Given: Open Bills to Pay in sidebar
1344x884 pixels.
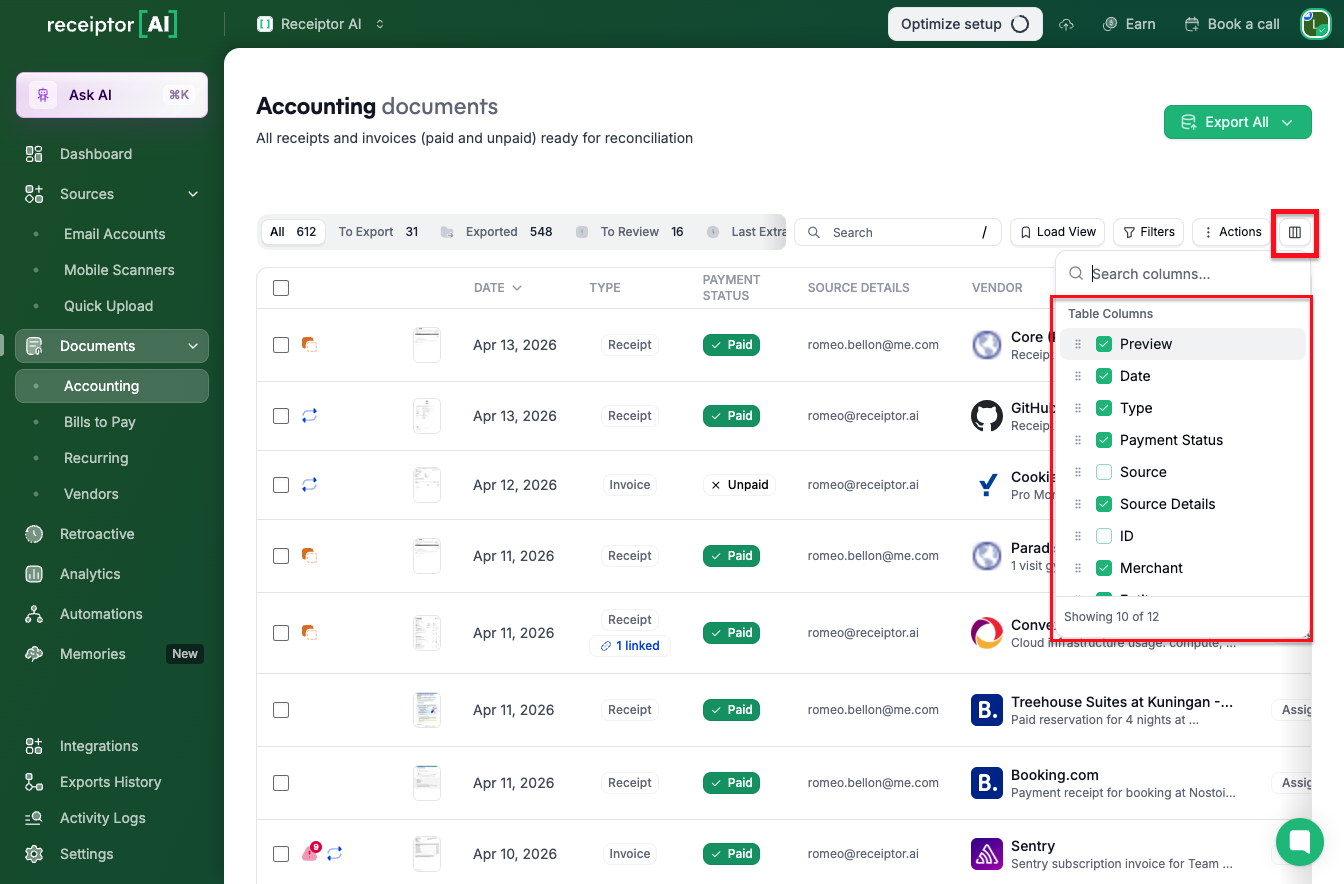Looking at the screenshot, I should click(100, 422).
